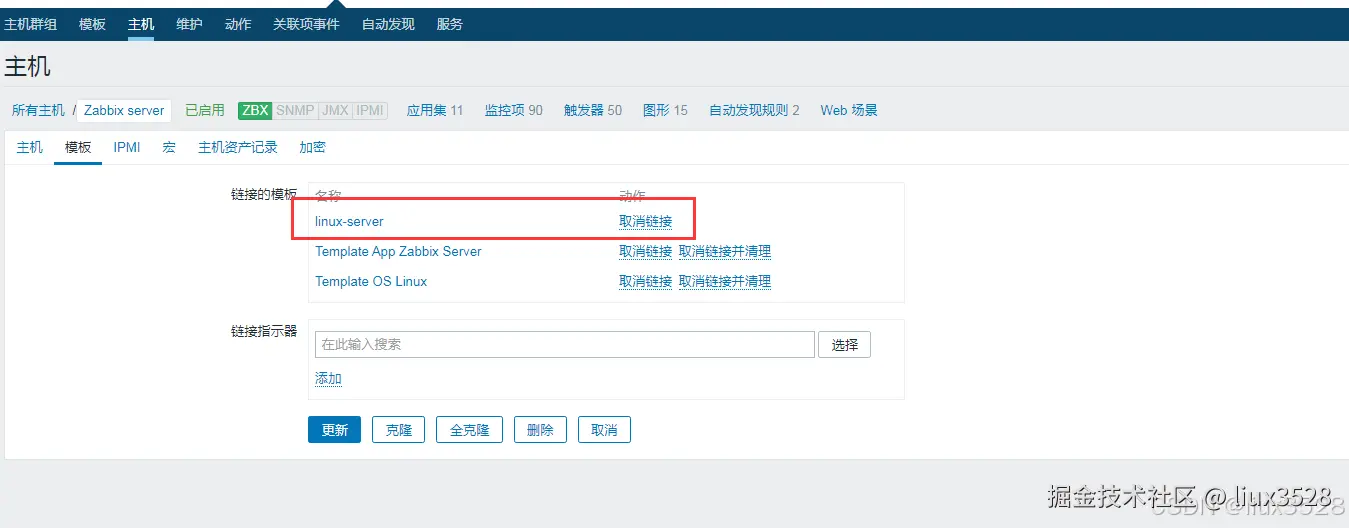Click the Zabbix server breadcrumb
This screenshot has width=1349, height=528.
tap(124, 111)
